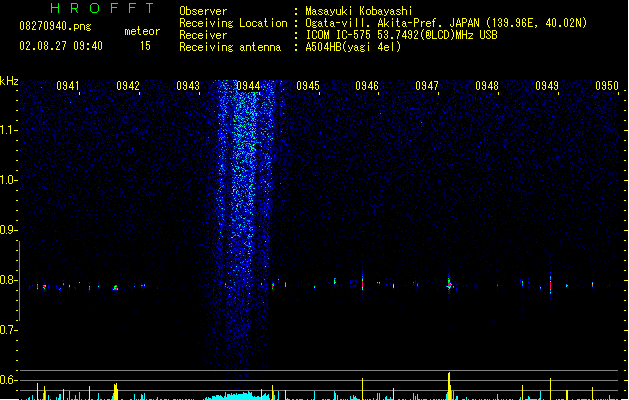The height and width of the screenshot is (400, 629).
Task: Click the bright meteor echo near 0947
Action: [449, 284]
